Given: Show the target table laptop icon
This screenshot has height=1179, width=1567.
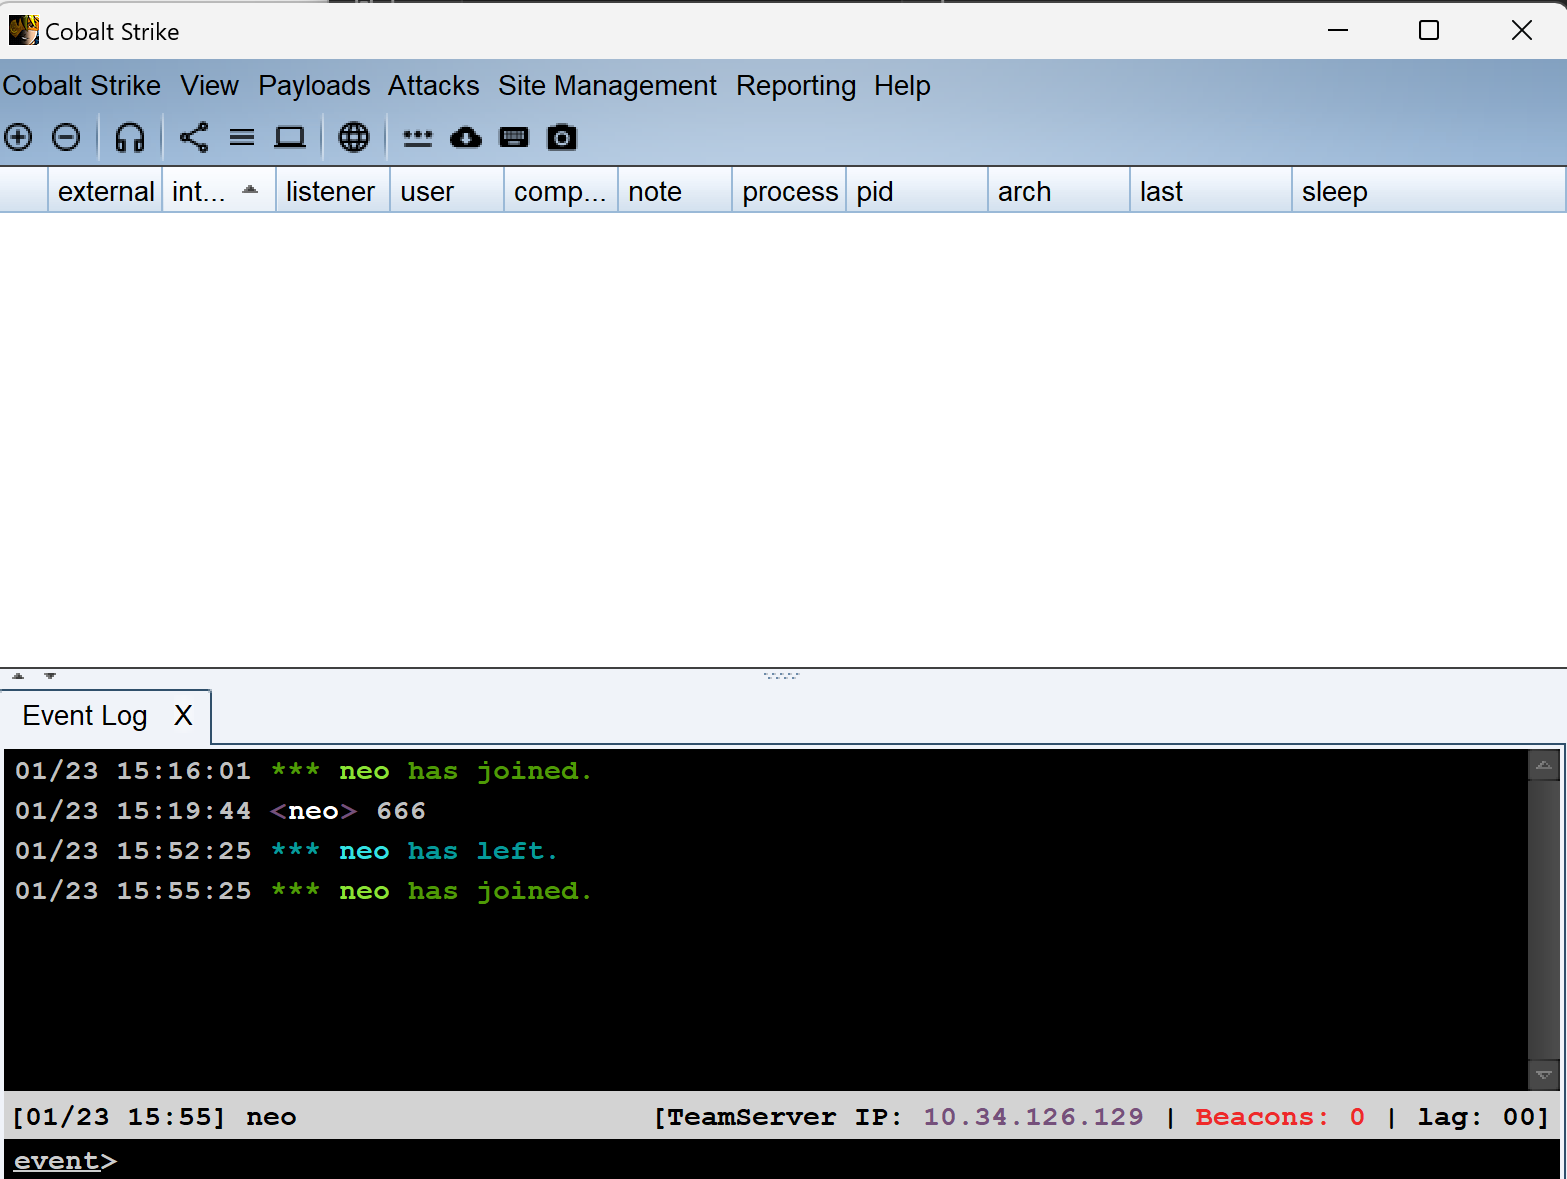Looking at the screenshot, I should pyautogui.click(x=290, y=137).
